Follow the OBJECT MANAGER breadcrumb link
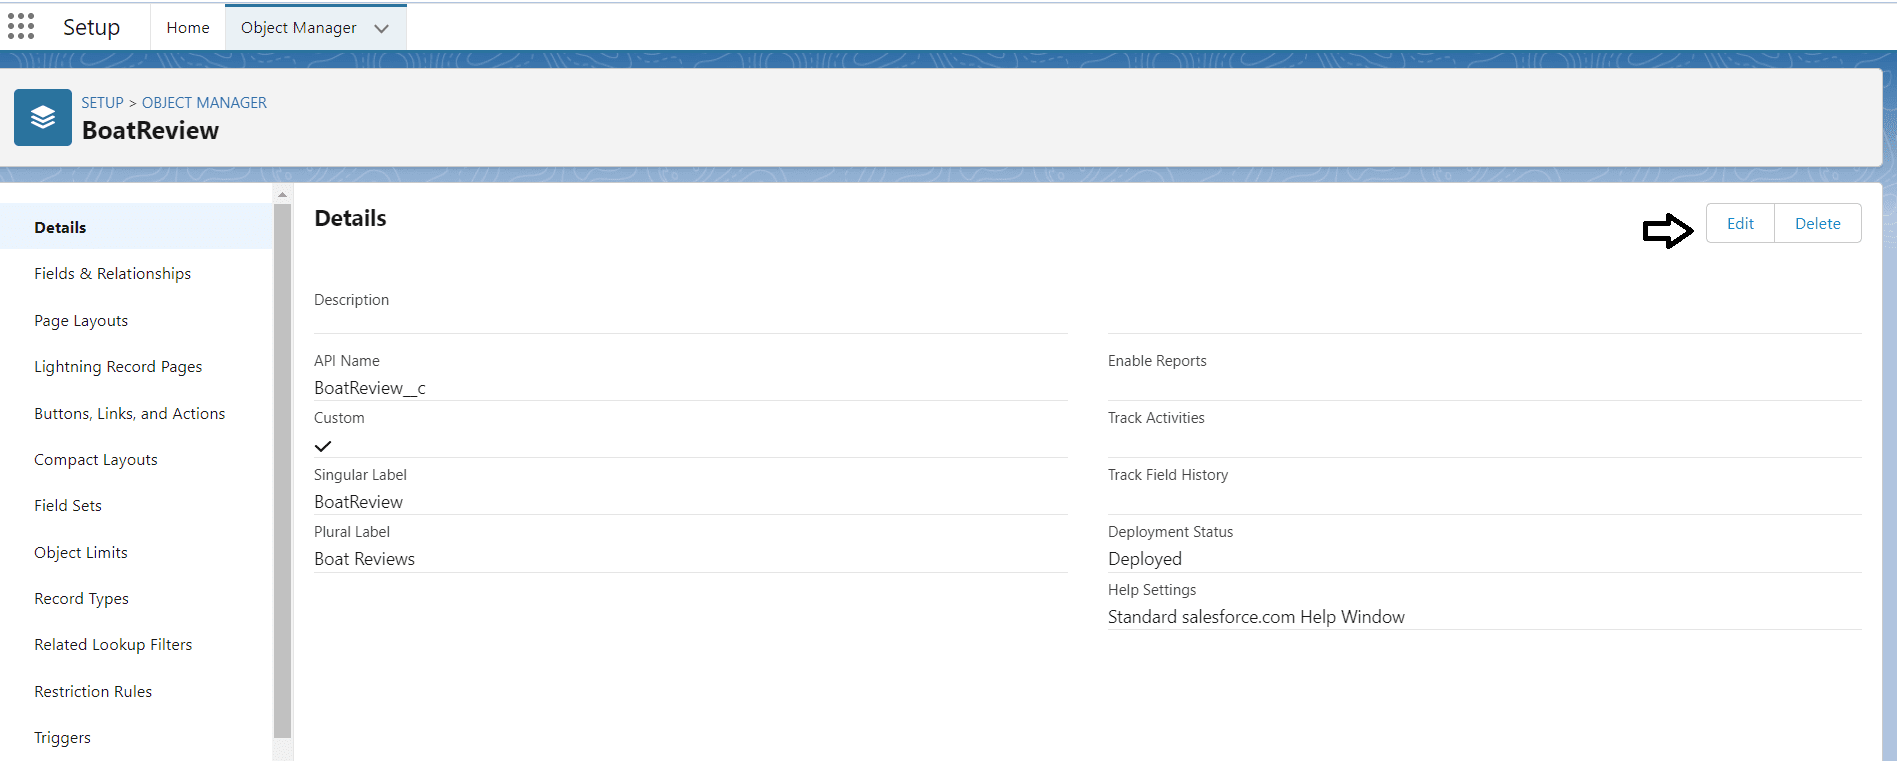The width and height of the screenshot is (1897, 761). [x=204, y=103]
